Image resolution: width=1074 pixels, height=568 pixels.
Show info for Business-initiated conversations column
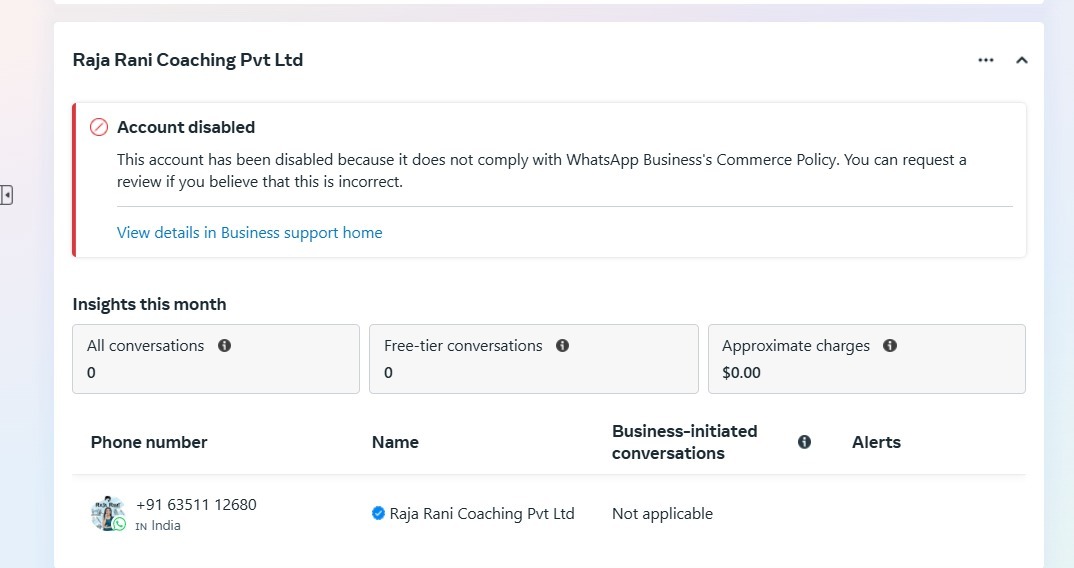[804, 442]
